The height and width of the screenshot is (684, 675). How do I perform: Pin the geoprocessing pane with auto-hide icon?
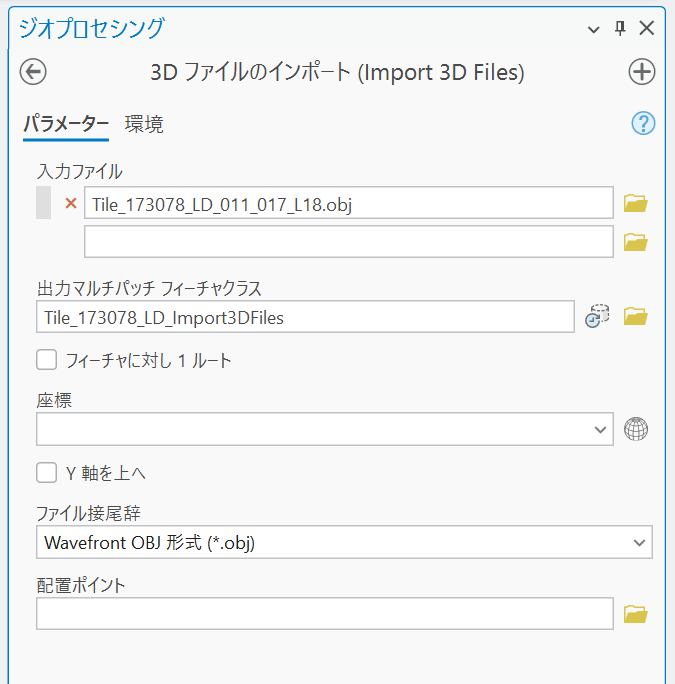pyautogui.click(x=620, y=28)
